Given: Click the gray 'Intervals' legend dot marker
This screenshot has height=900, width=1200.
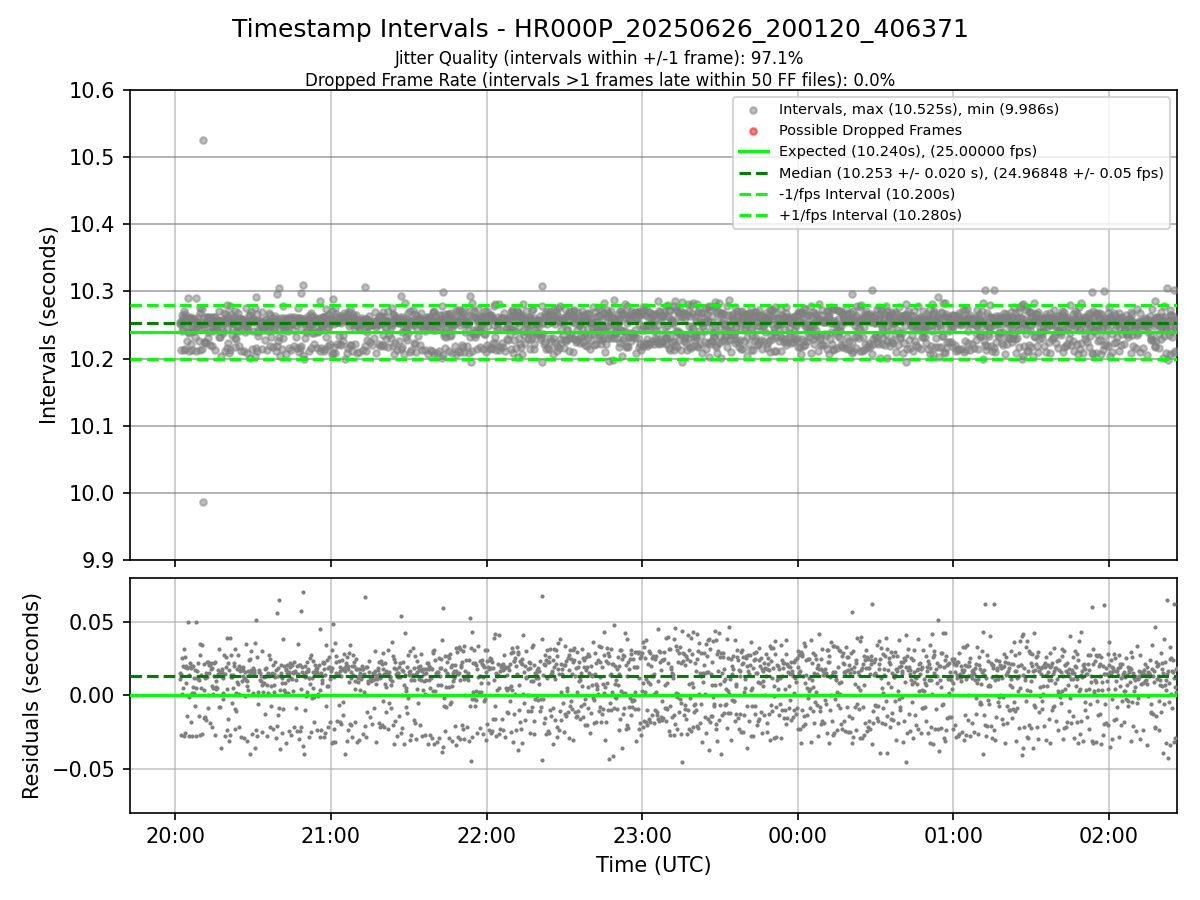Looking at the screenshot, I should (x=753, y=110).
